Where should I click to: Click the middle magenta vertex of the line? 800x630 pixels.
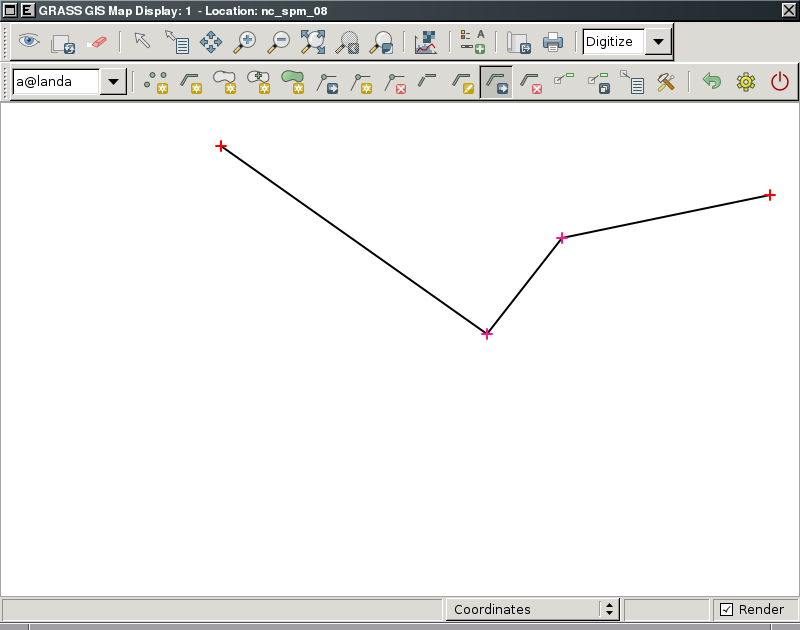562,238
